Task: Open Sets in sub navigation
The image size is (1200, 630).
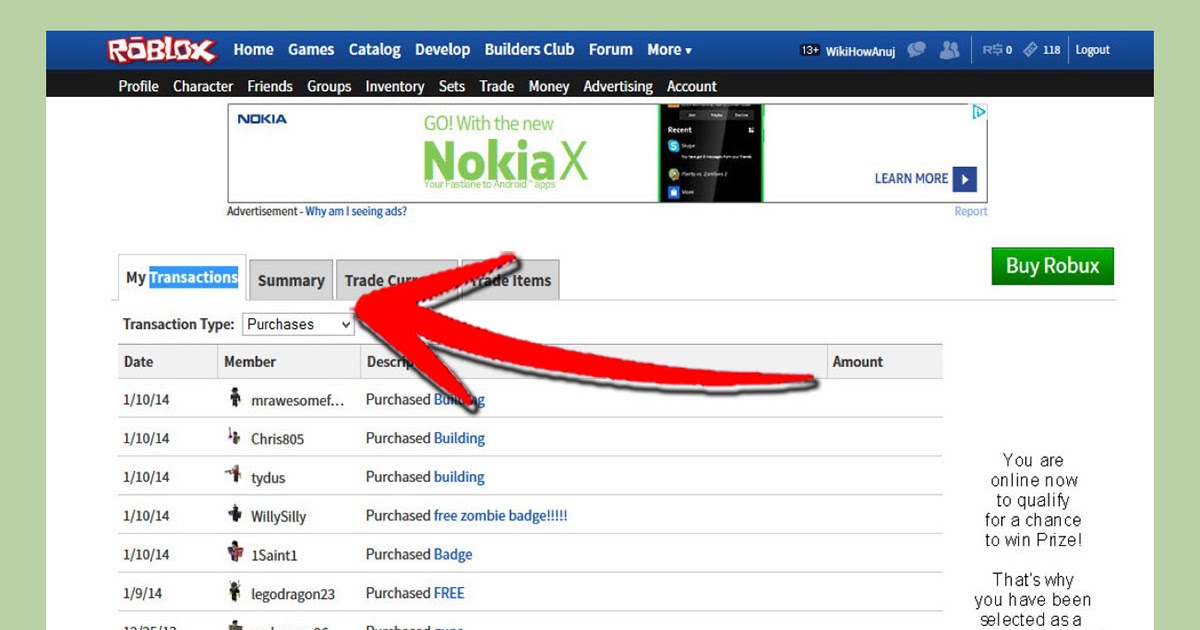Action: (x=452, y=86)
